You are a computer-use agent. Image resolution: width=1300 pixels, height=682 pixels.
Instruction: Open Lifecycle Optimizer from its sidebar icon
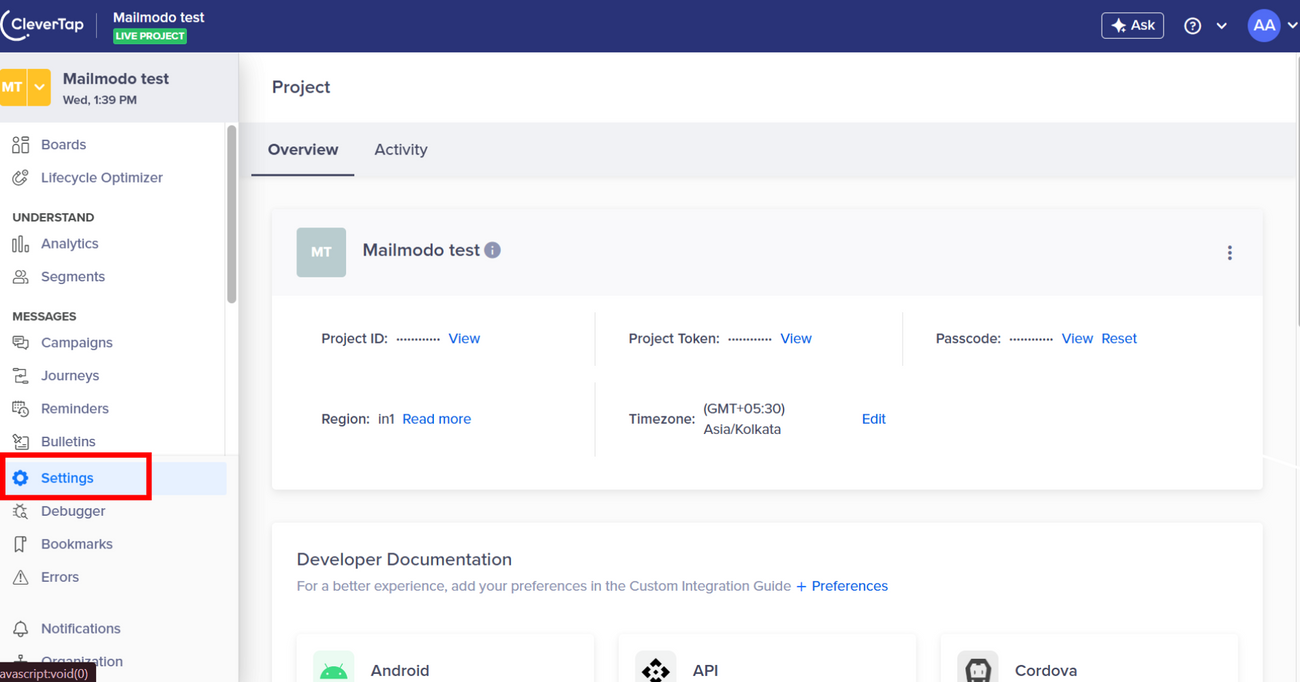pyautogui.click(x=20, y=178)
